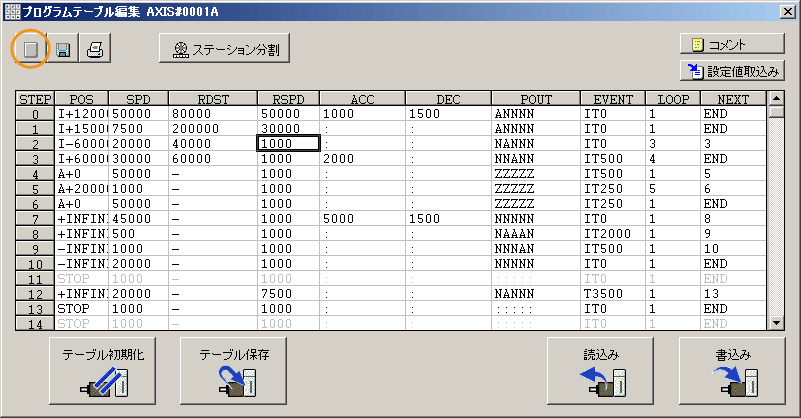Click 設定値取込み button
The width and height of the screenshot is (801, 418).
[x=732, y=70]
